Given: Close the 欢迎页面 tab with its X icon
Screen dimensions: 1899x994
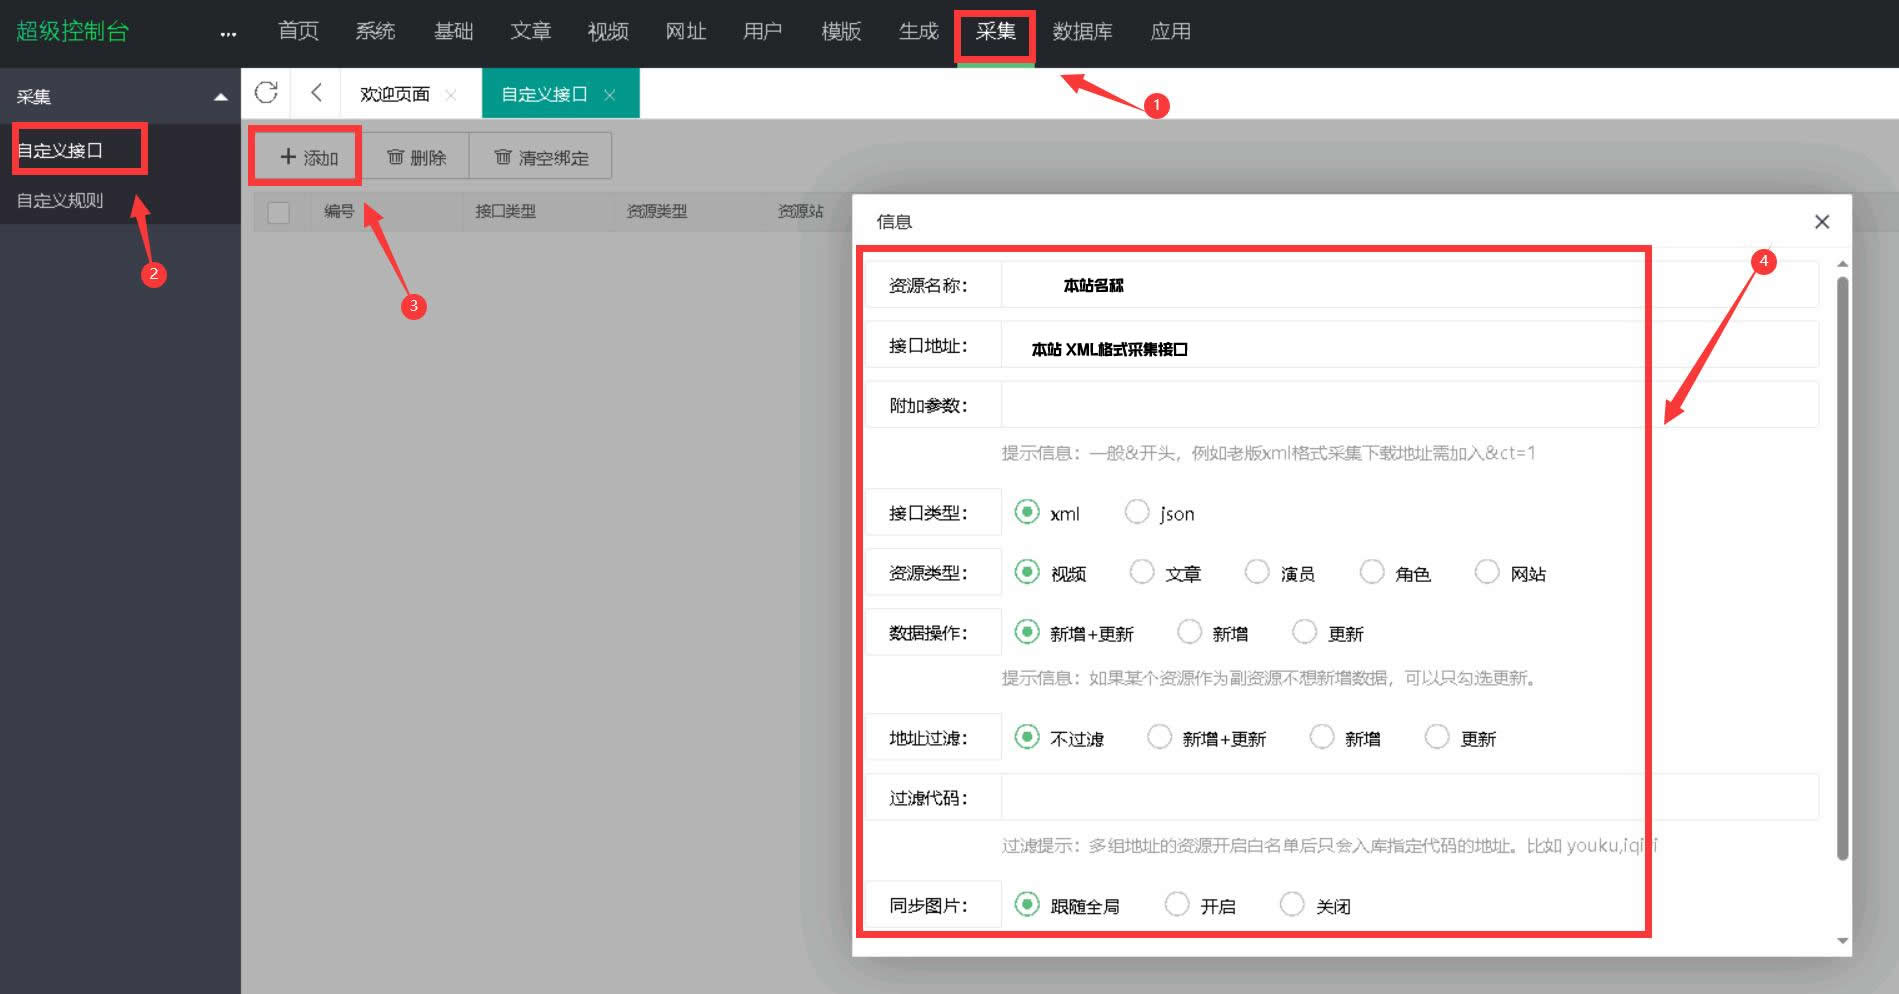Looking at the screenshot, I should (x=452, y=94).
